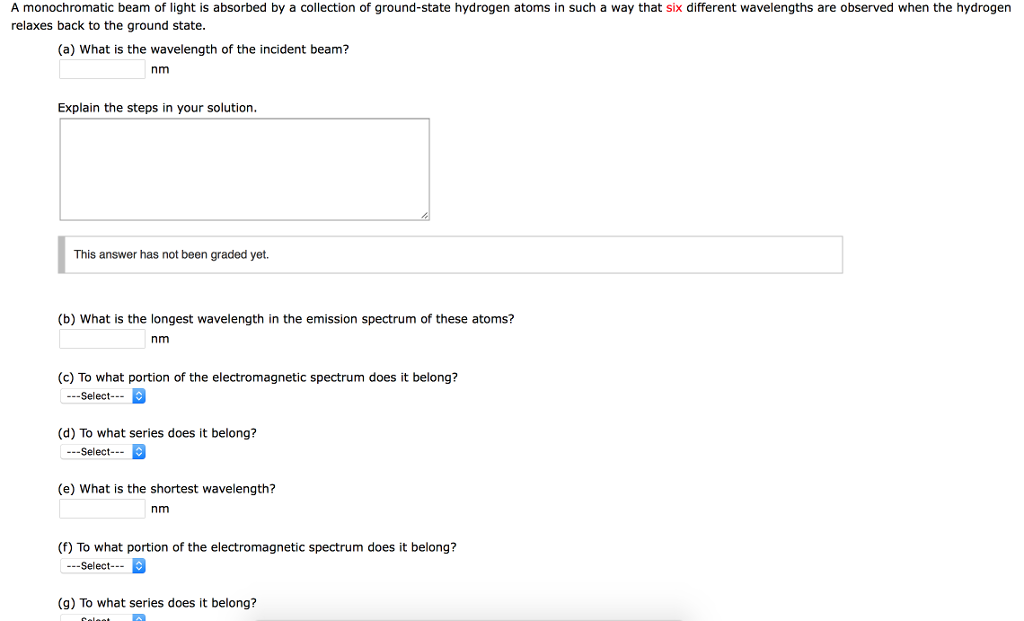
Task: Click the explanation text area resize handle
Action: (424, 215)
